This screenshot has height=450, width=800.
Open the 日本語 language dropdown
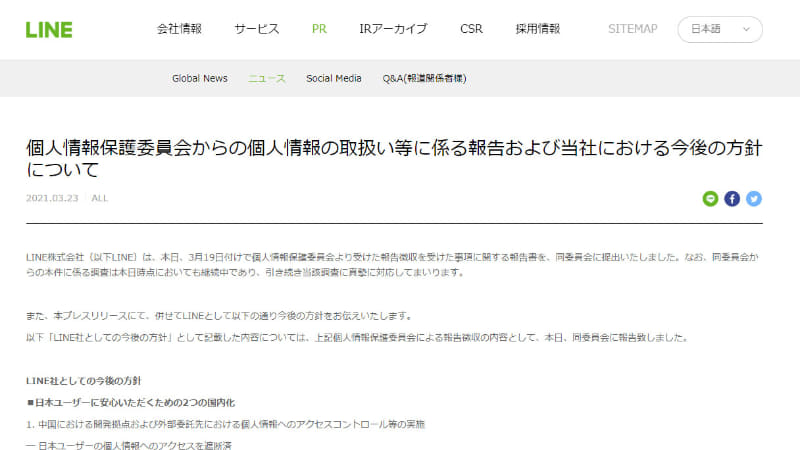[x=720, y=29]
